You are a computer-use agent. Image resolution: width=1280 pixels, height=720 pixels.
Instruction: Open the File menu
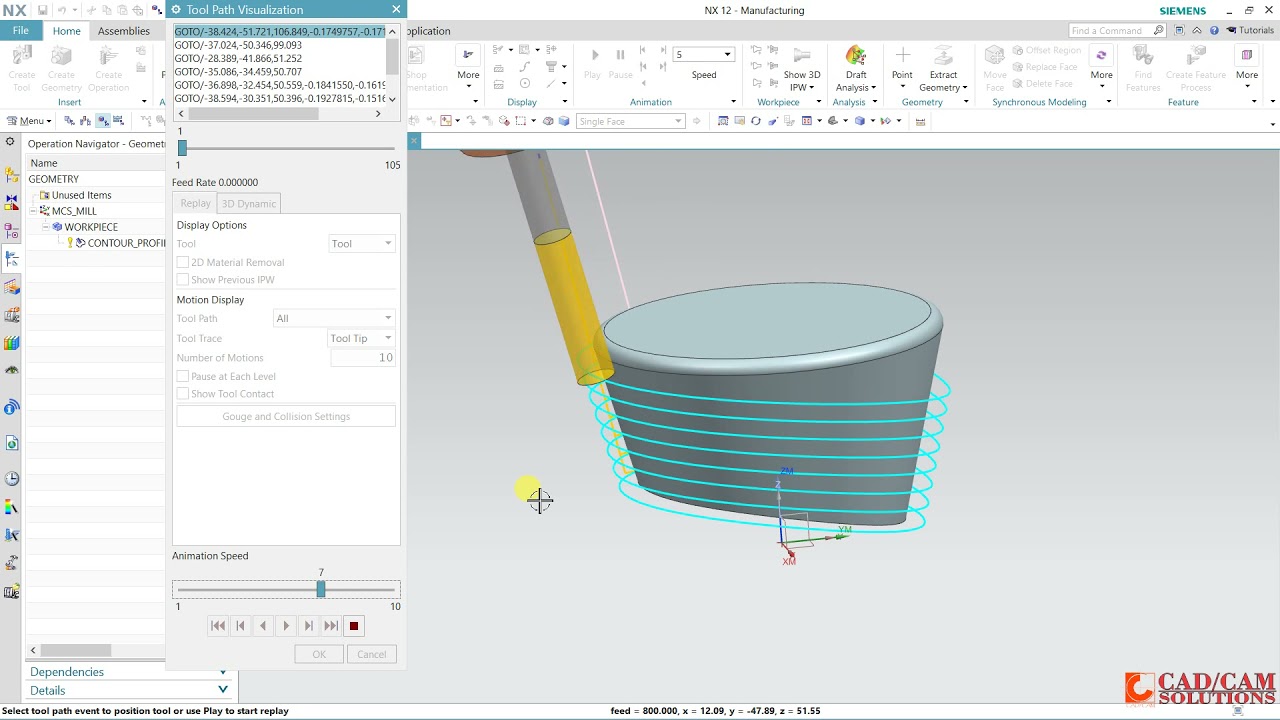20,31
